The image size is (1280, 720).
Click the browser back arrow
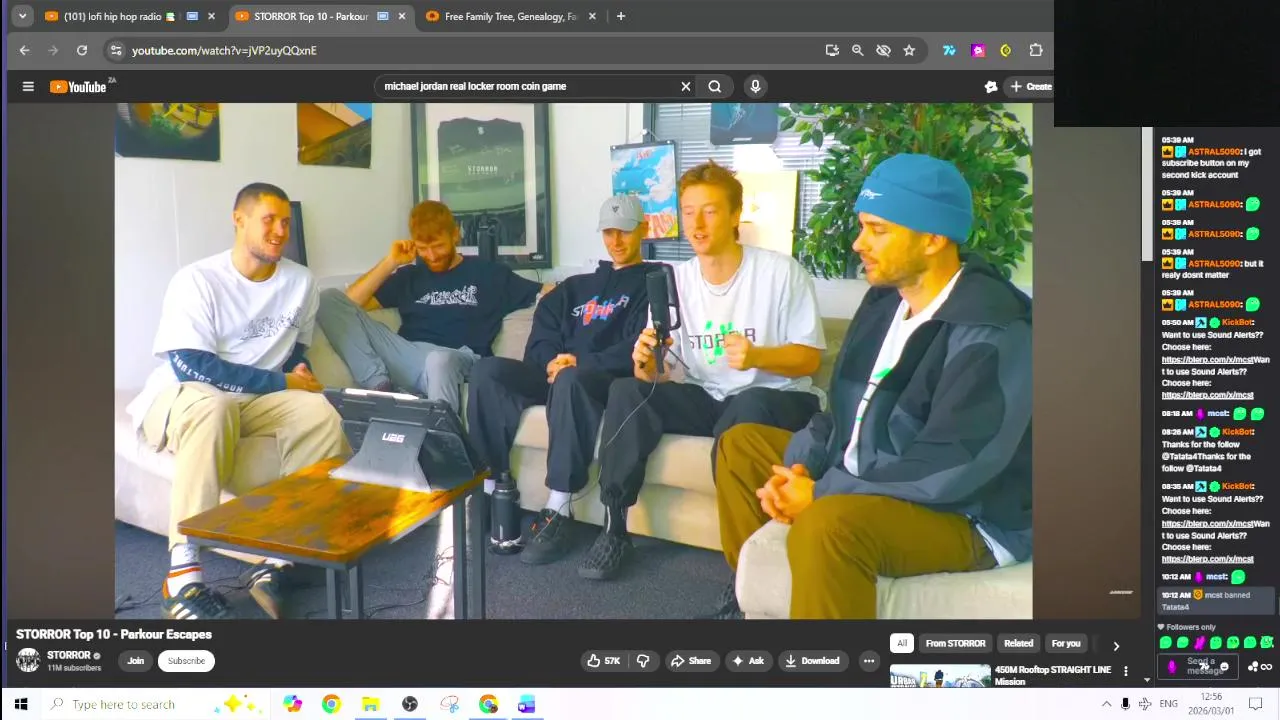[25, 50]
